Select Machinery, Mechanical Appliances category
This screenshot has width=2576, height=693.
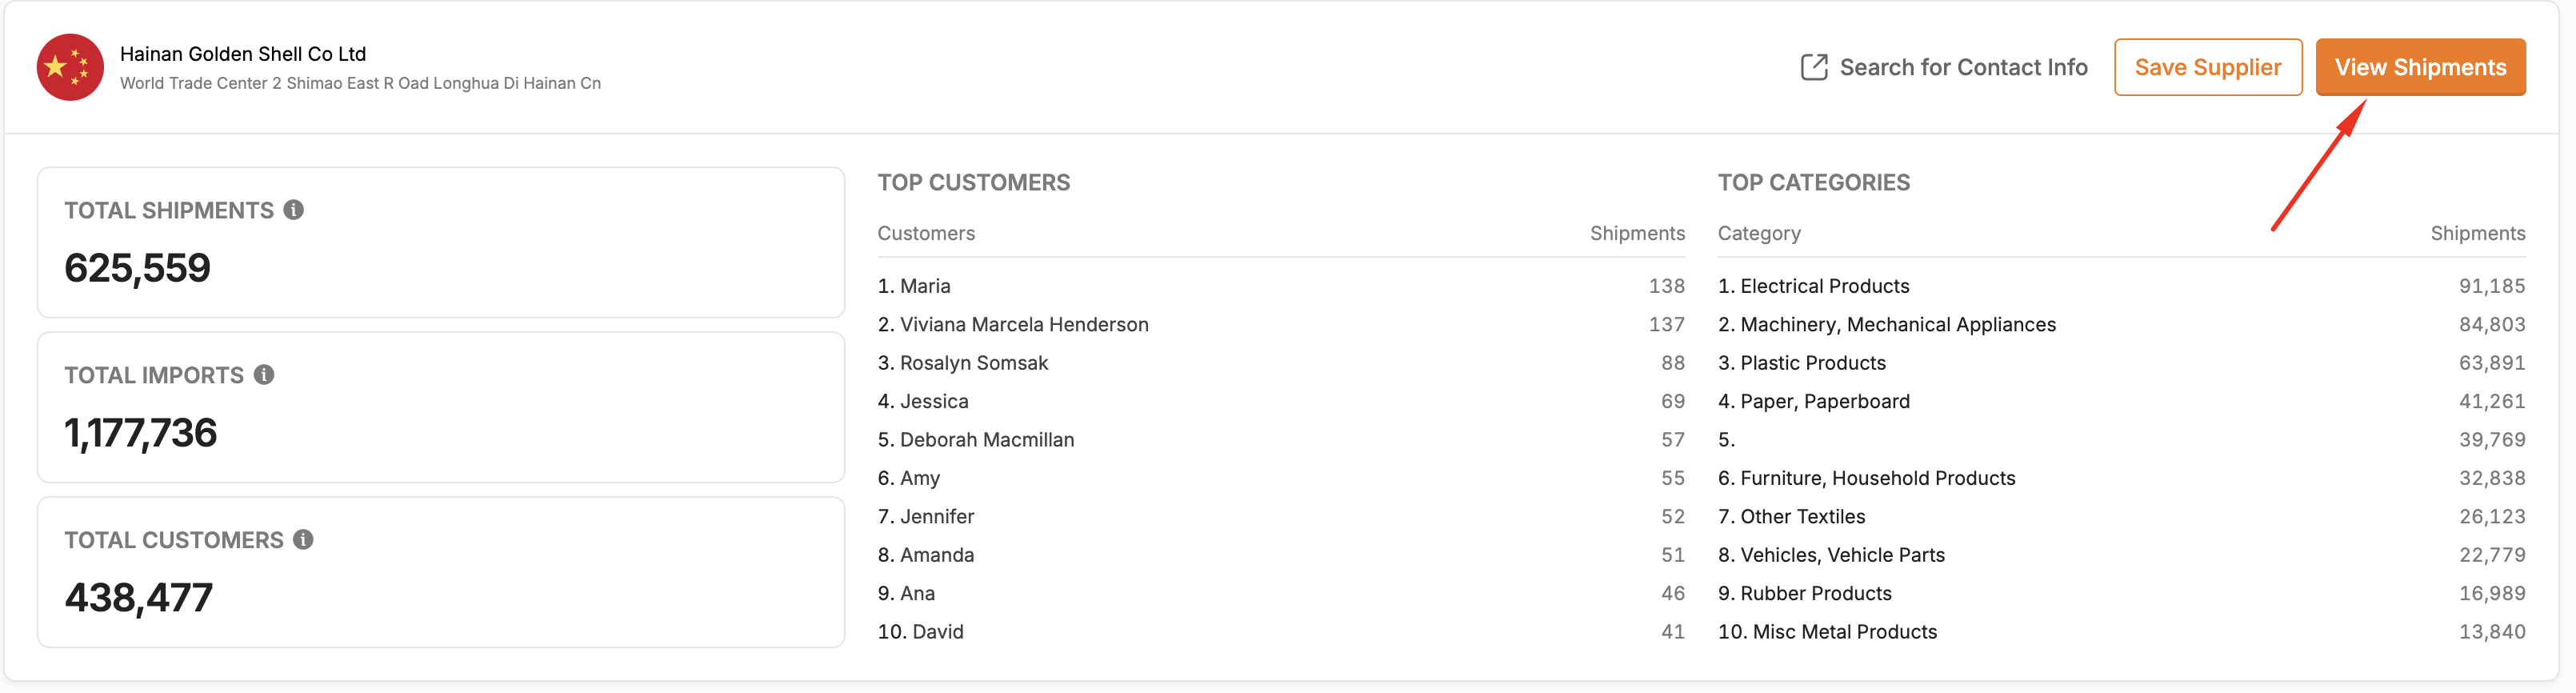[x=1897, y=325]
